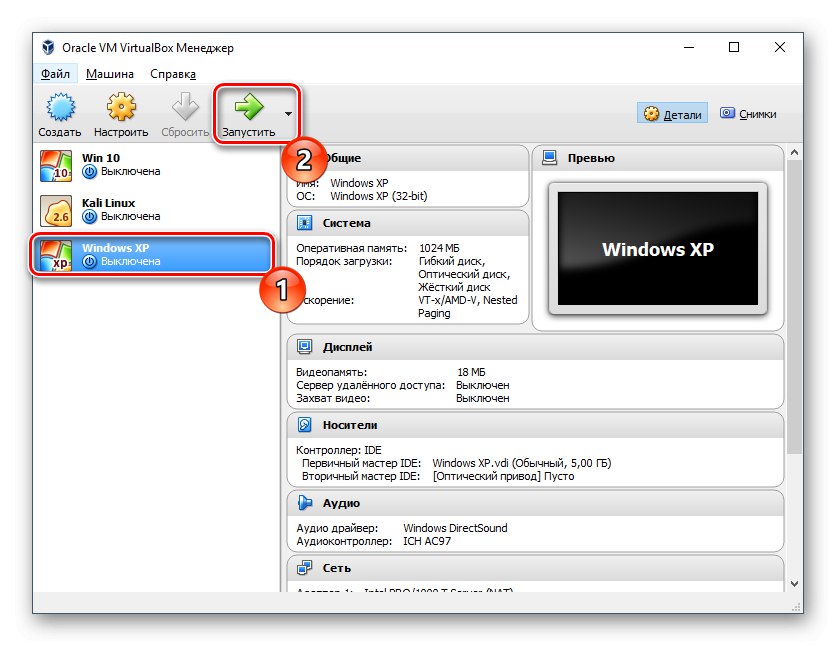Open the Система section header title
The width and height of the screenshot is (836, 646).
[x=347, y=223]
